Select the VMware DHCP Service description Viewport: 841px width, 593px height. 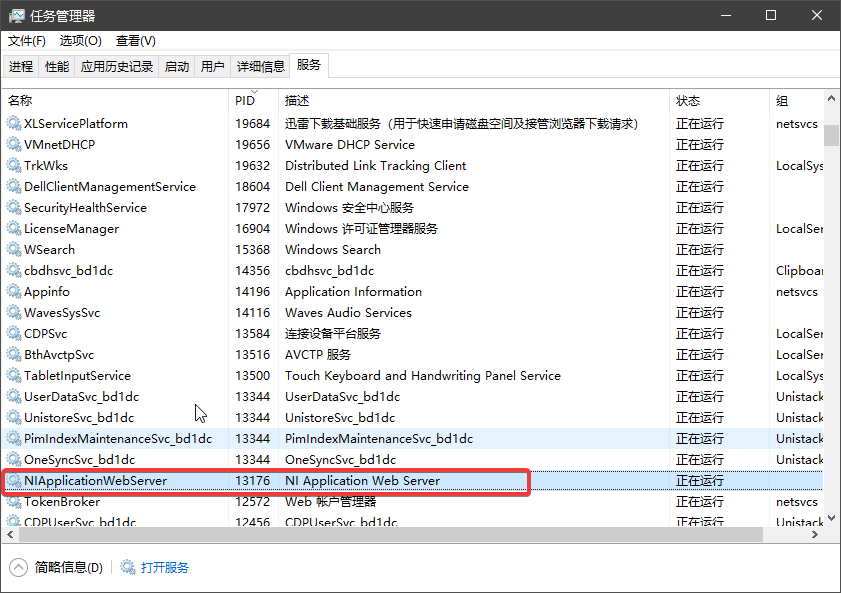tap(350, 145)
